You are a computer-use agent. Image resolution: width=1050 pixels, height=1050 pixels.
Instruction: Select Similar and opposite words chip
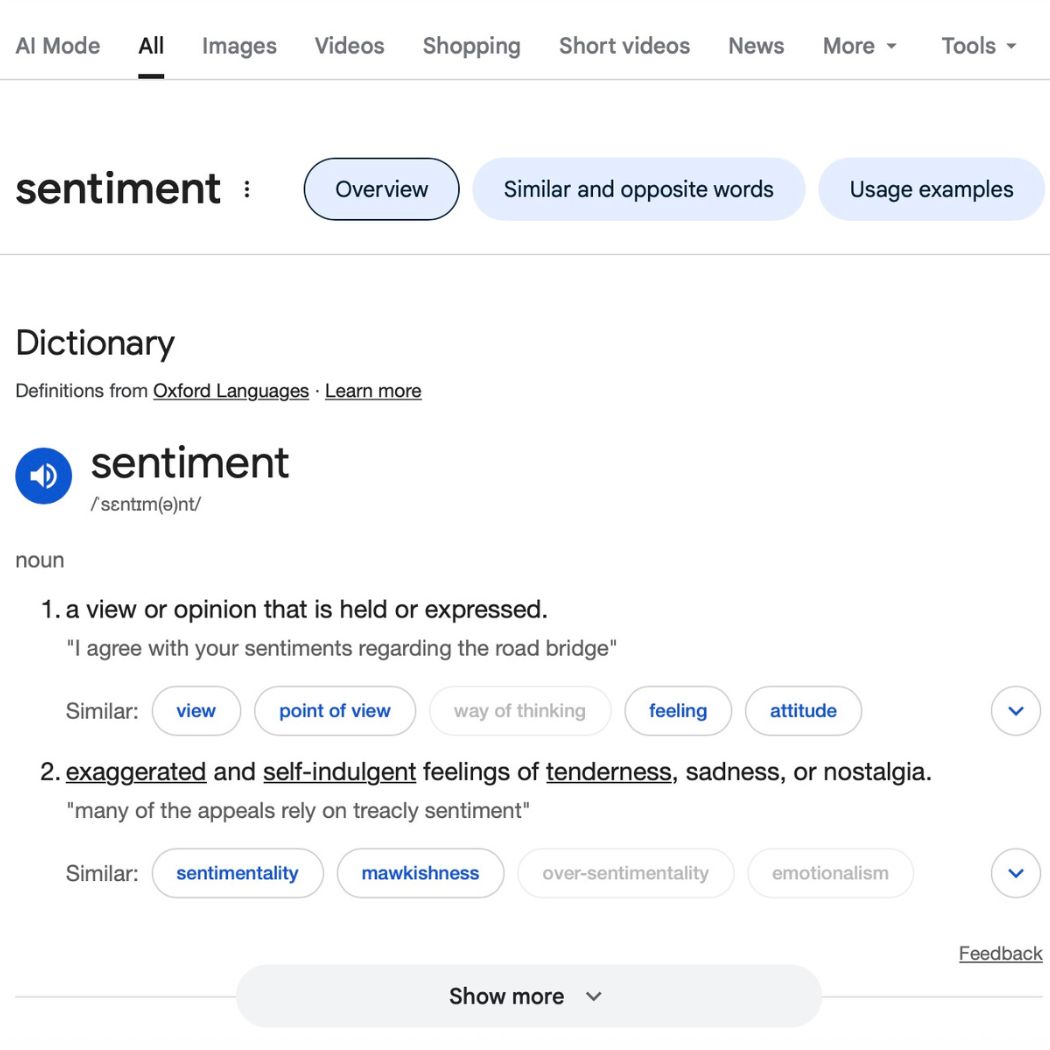tap(638, 189)
